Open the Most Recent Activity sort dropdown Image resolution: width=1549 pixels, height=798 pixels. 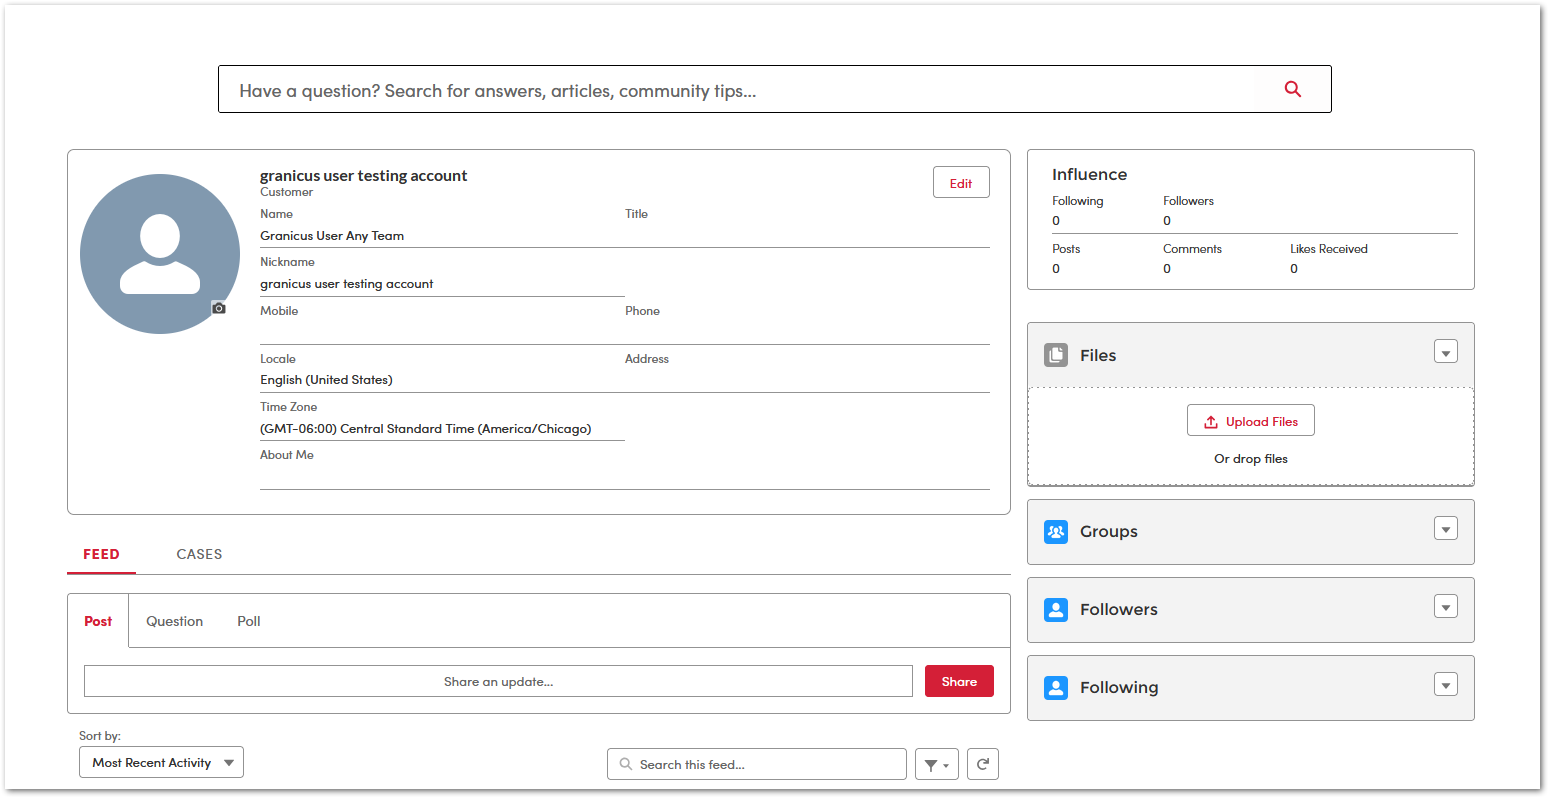[160, 761]
